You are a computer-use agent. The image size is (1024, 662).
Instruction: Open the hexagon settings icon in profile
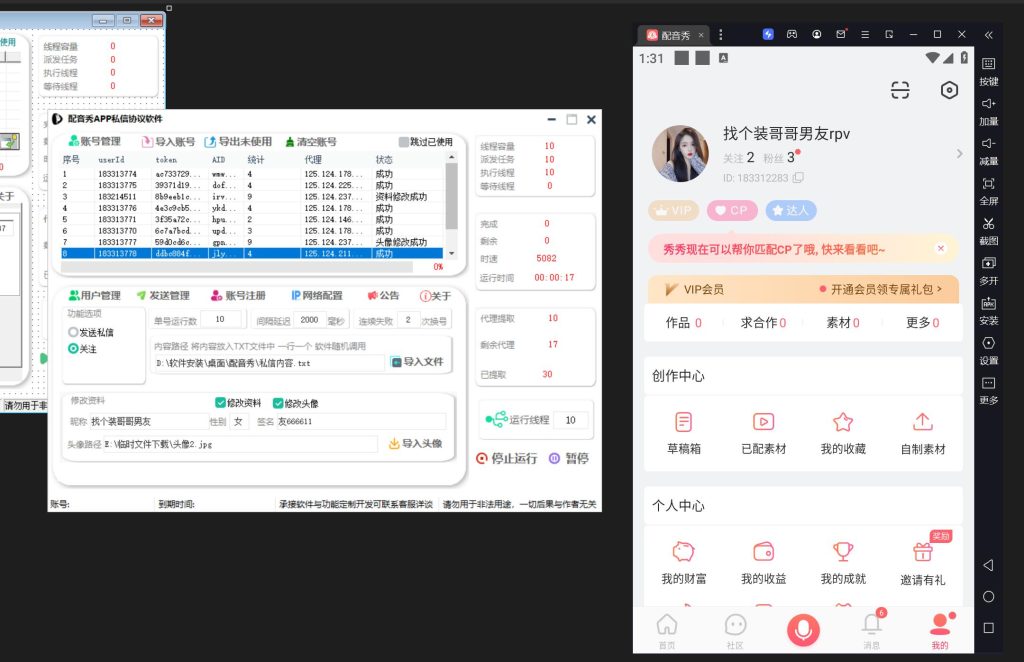click(949, 90)
